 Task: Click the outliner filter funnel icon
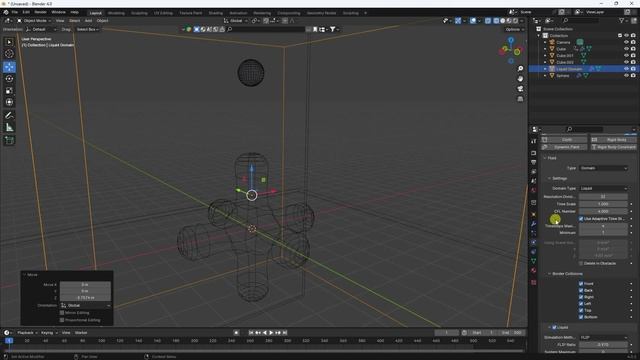tap(622, 20)
